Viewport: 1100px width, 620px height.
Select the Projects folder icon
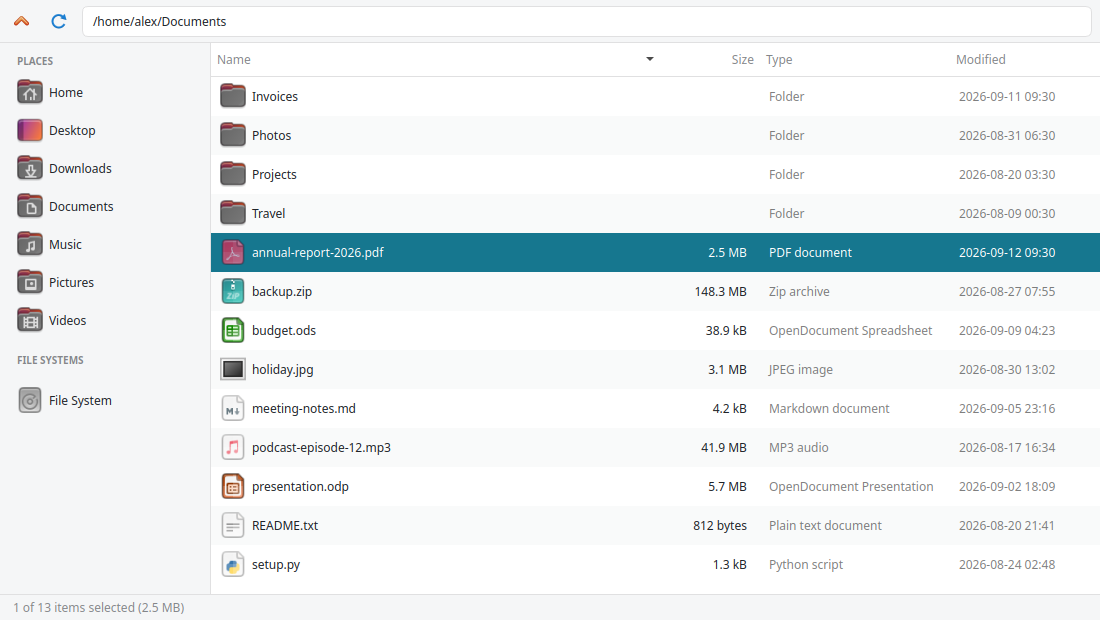pyautogui.click(x=232, y=174)
